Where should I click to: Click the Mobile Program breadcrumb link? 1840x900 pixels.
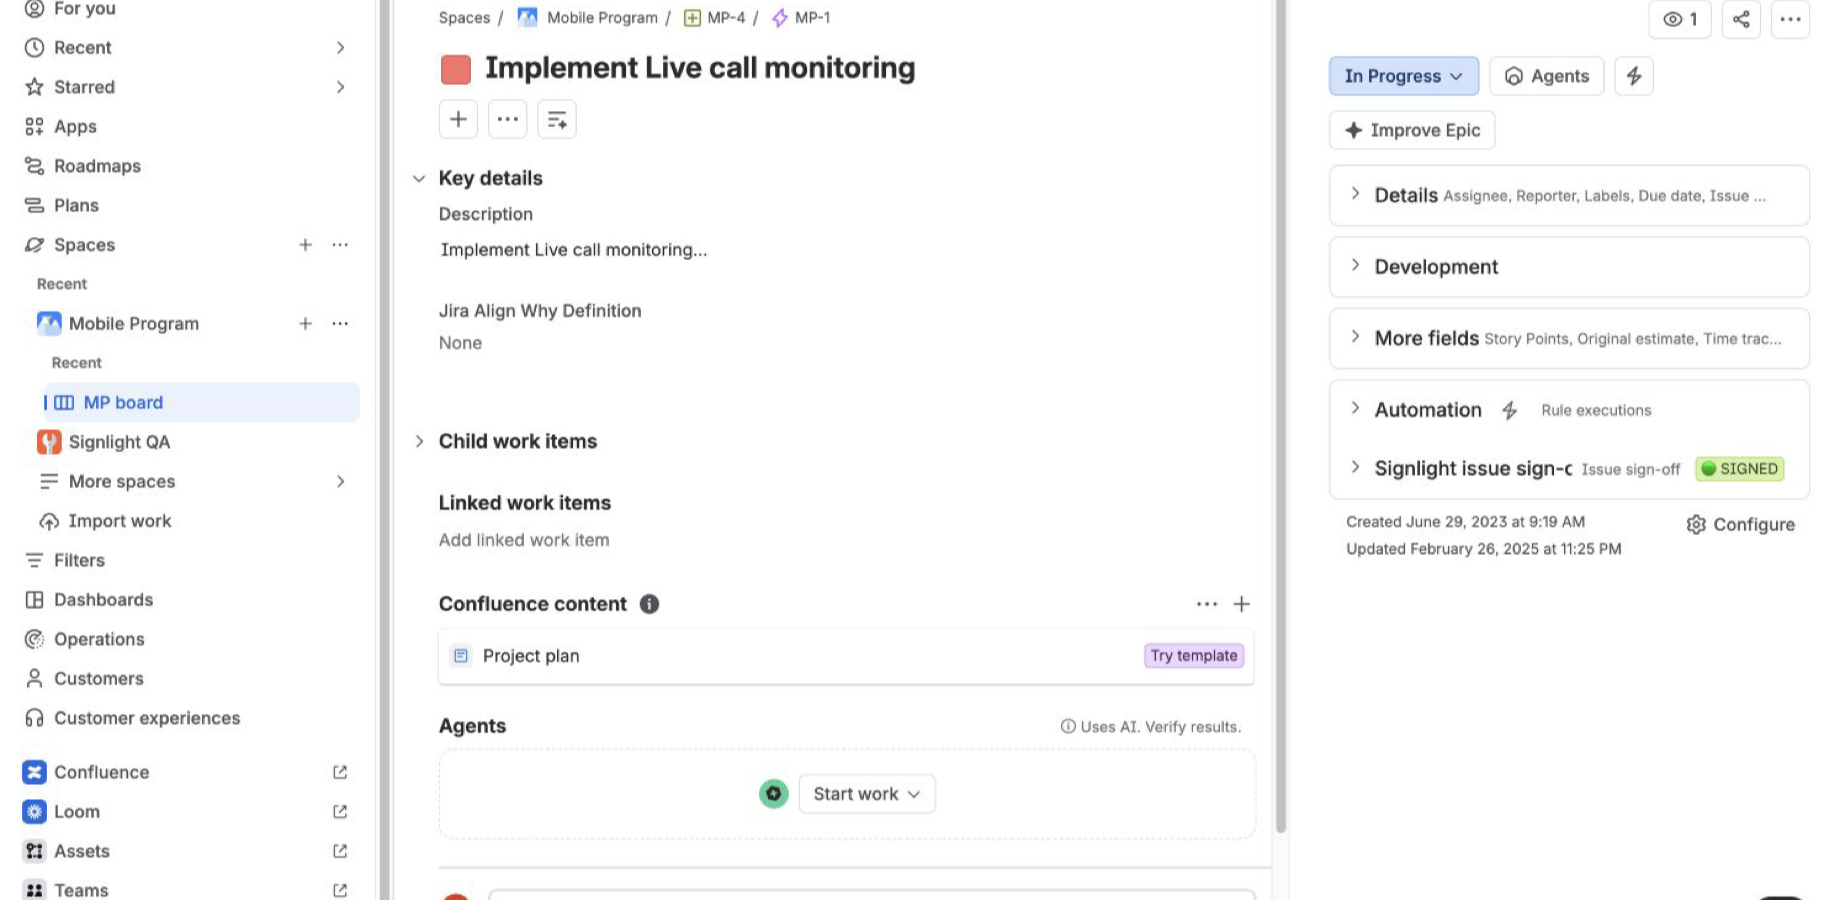point(602,18)
